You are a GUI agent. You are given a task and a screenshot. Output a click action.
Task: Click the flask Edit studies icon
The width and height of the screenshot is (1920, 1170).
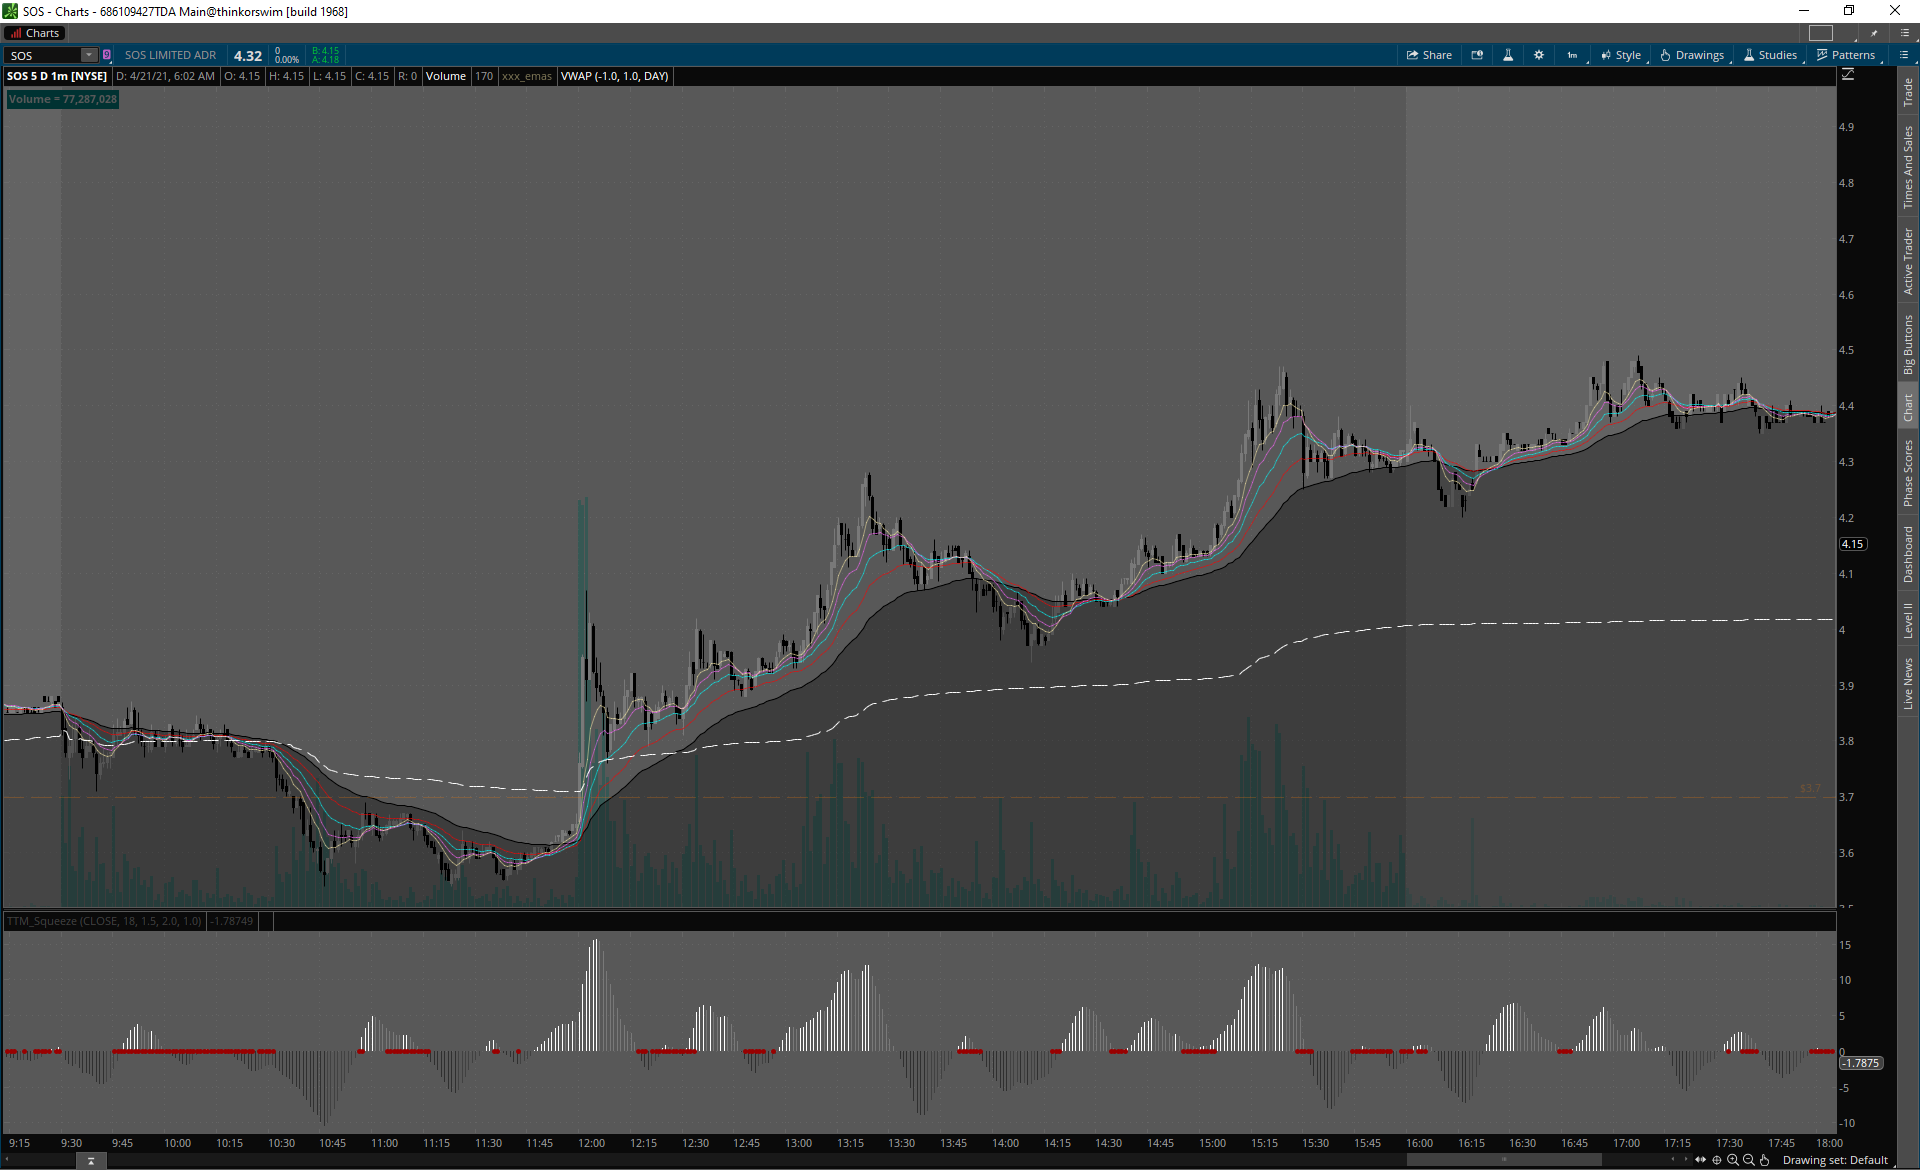[1508, 55]
